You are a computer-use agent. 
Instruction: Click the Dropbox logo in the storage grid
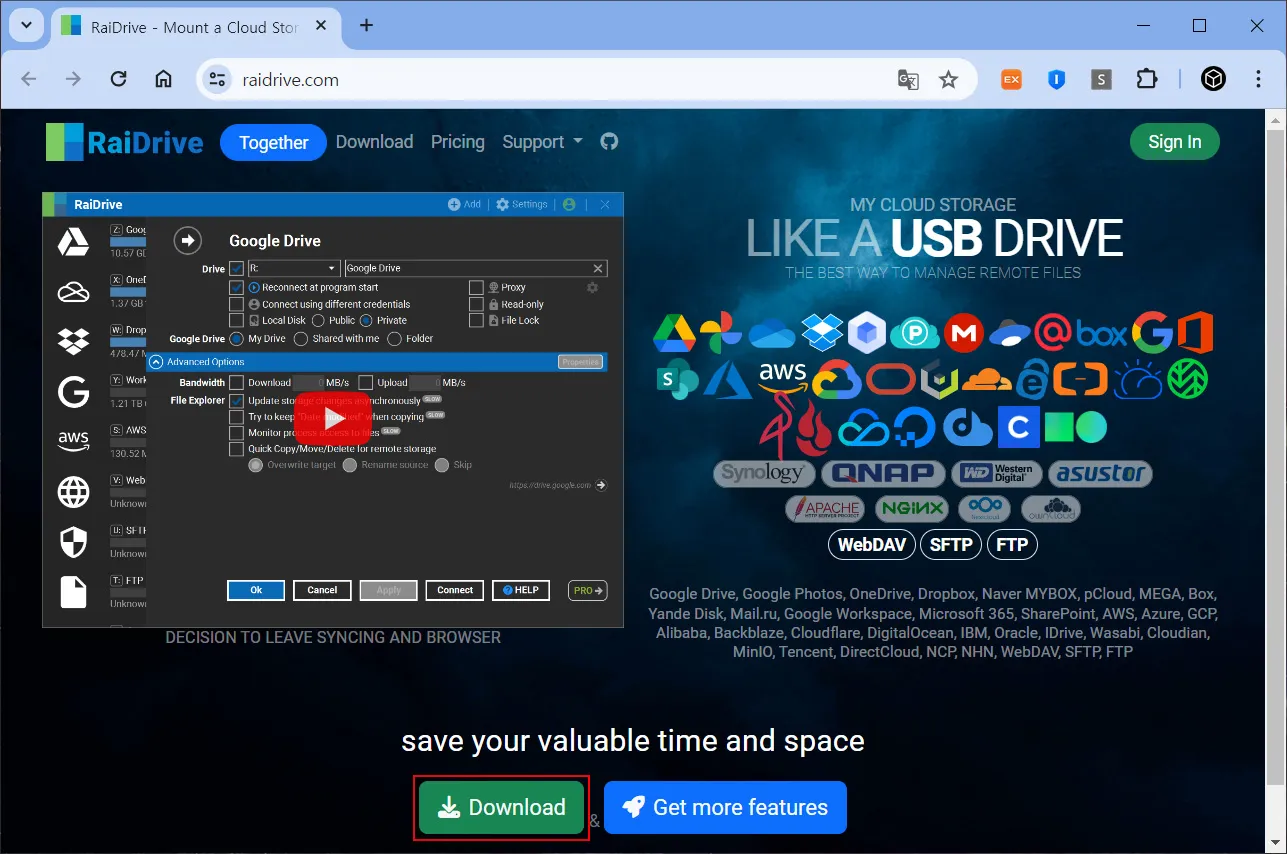(821, 333)
